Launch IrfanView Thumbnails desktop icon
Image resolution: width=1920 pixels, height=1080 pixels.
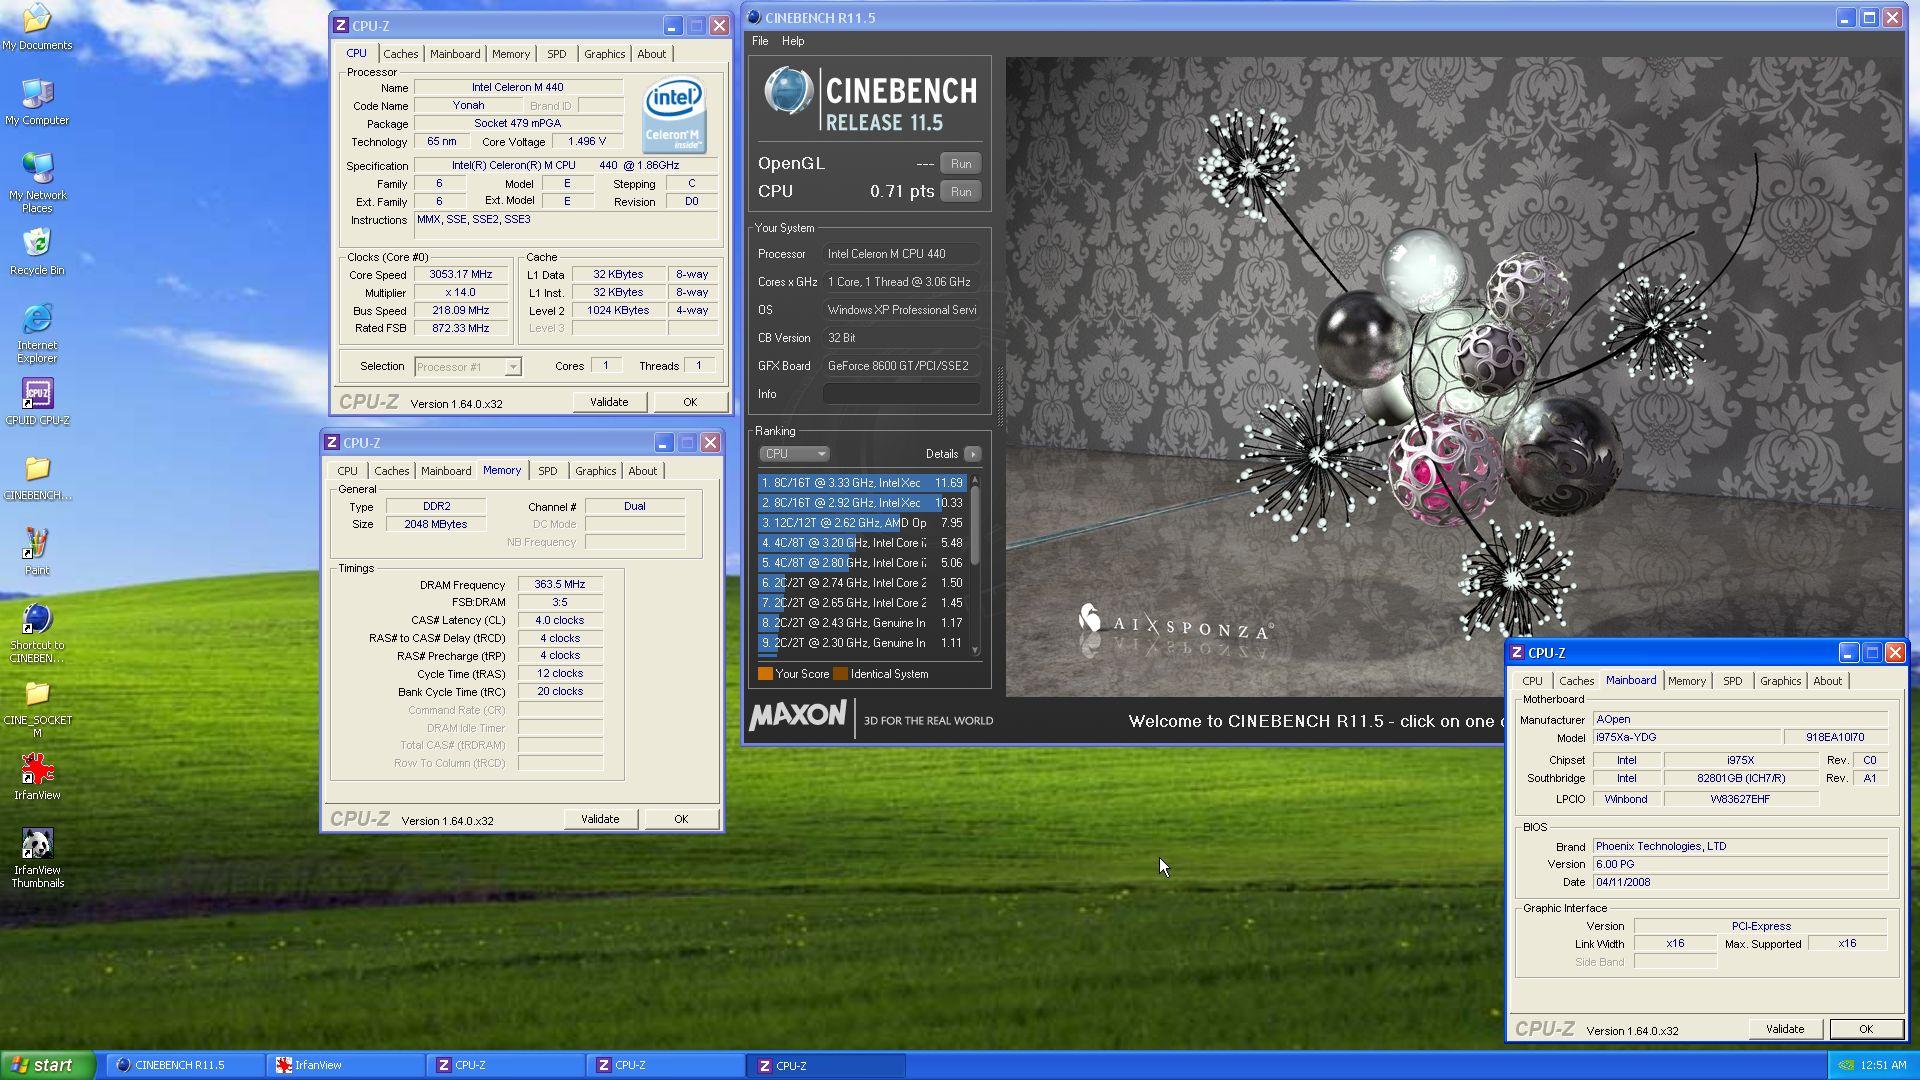pos(37,858)
